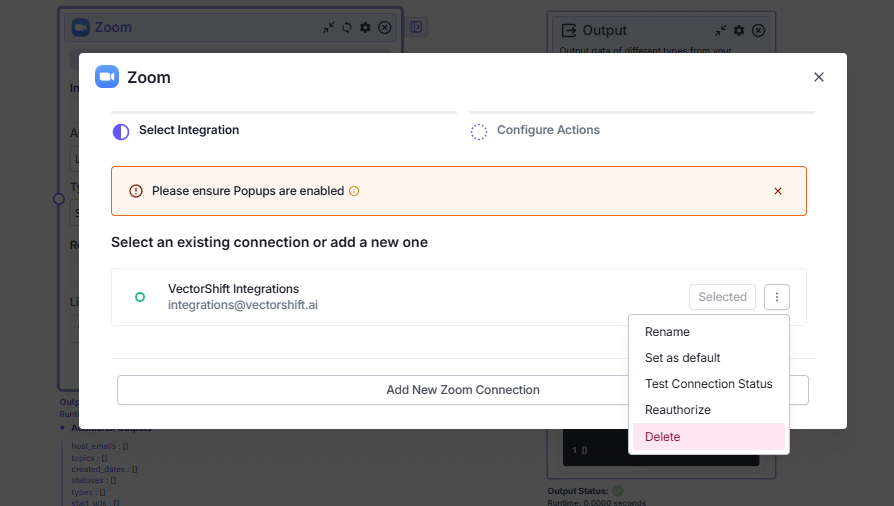Click the Zoom node left connection handle
Image resolution: width=894 pixels, height=506 pixels.
pos(59,199)
